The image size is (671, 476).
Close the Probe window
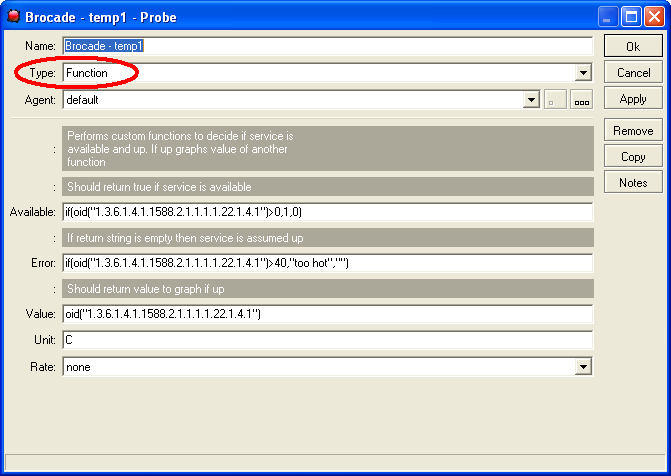coord(654,17)
